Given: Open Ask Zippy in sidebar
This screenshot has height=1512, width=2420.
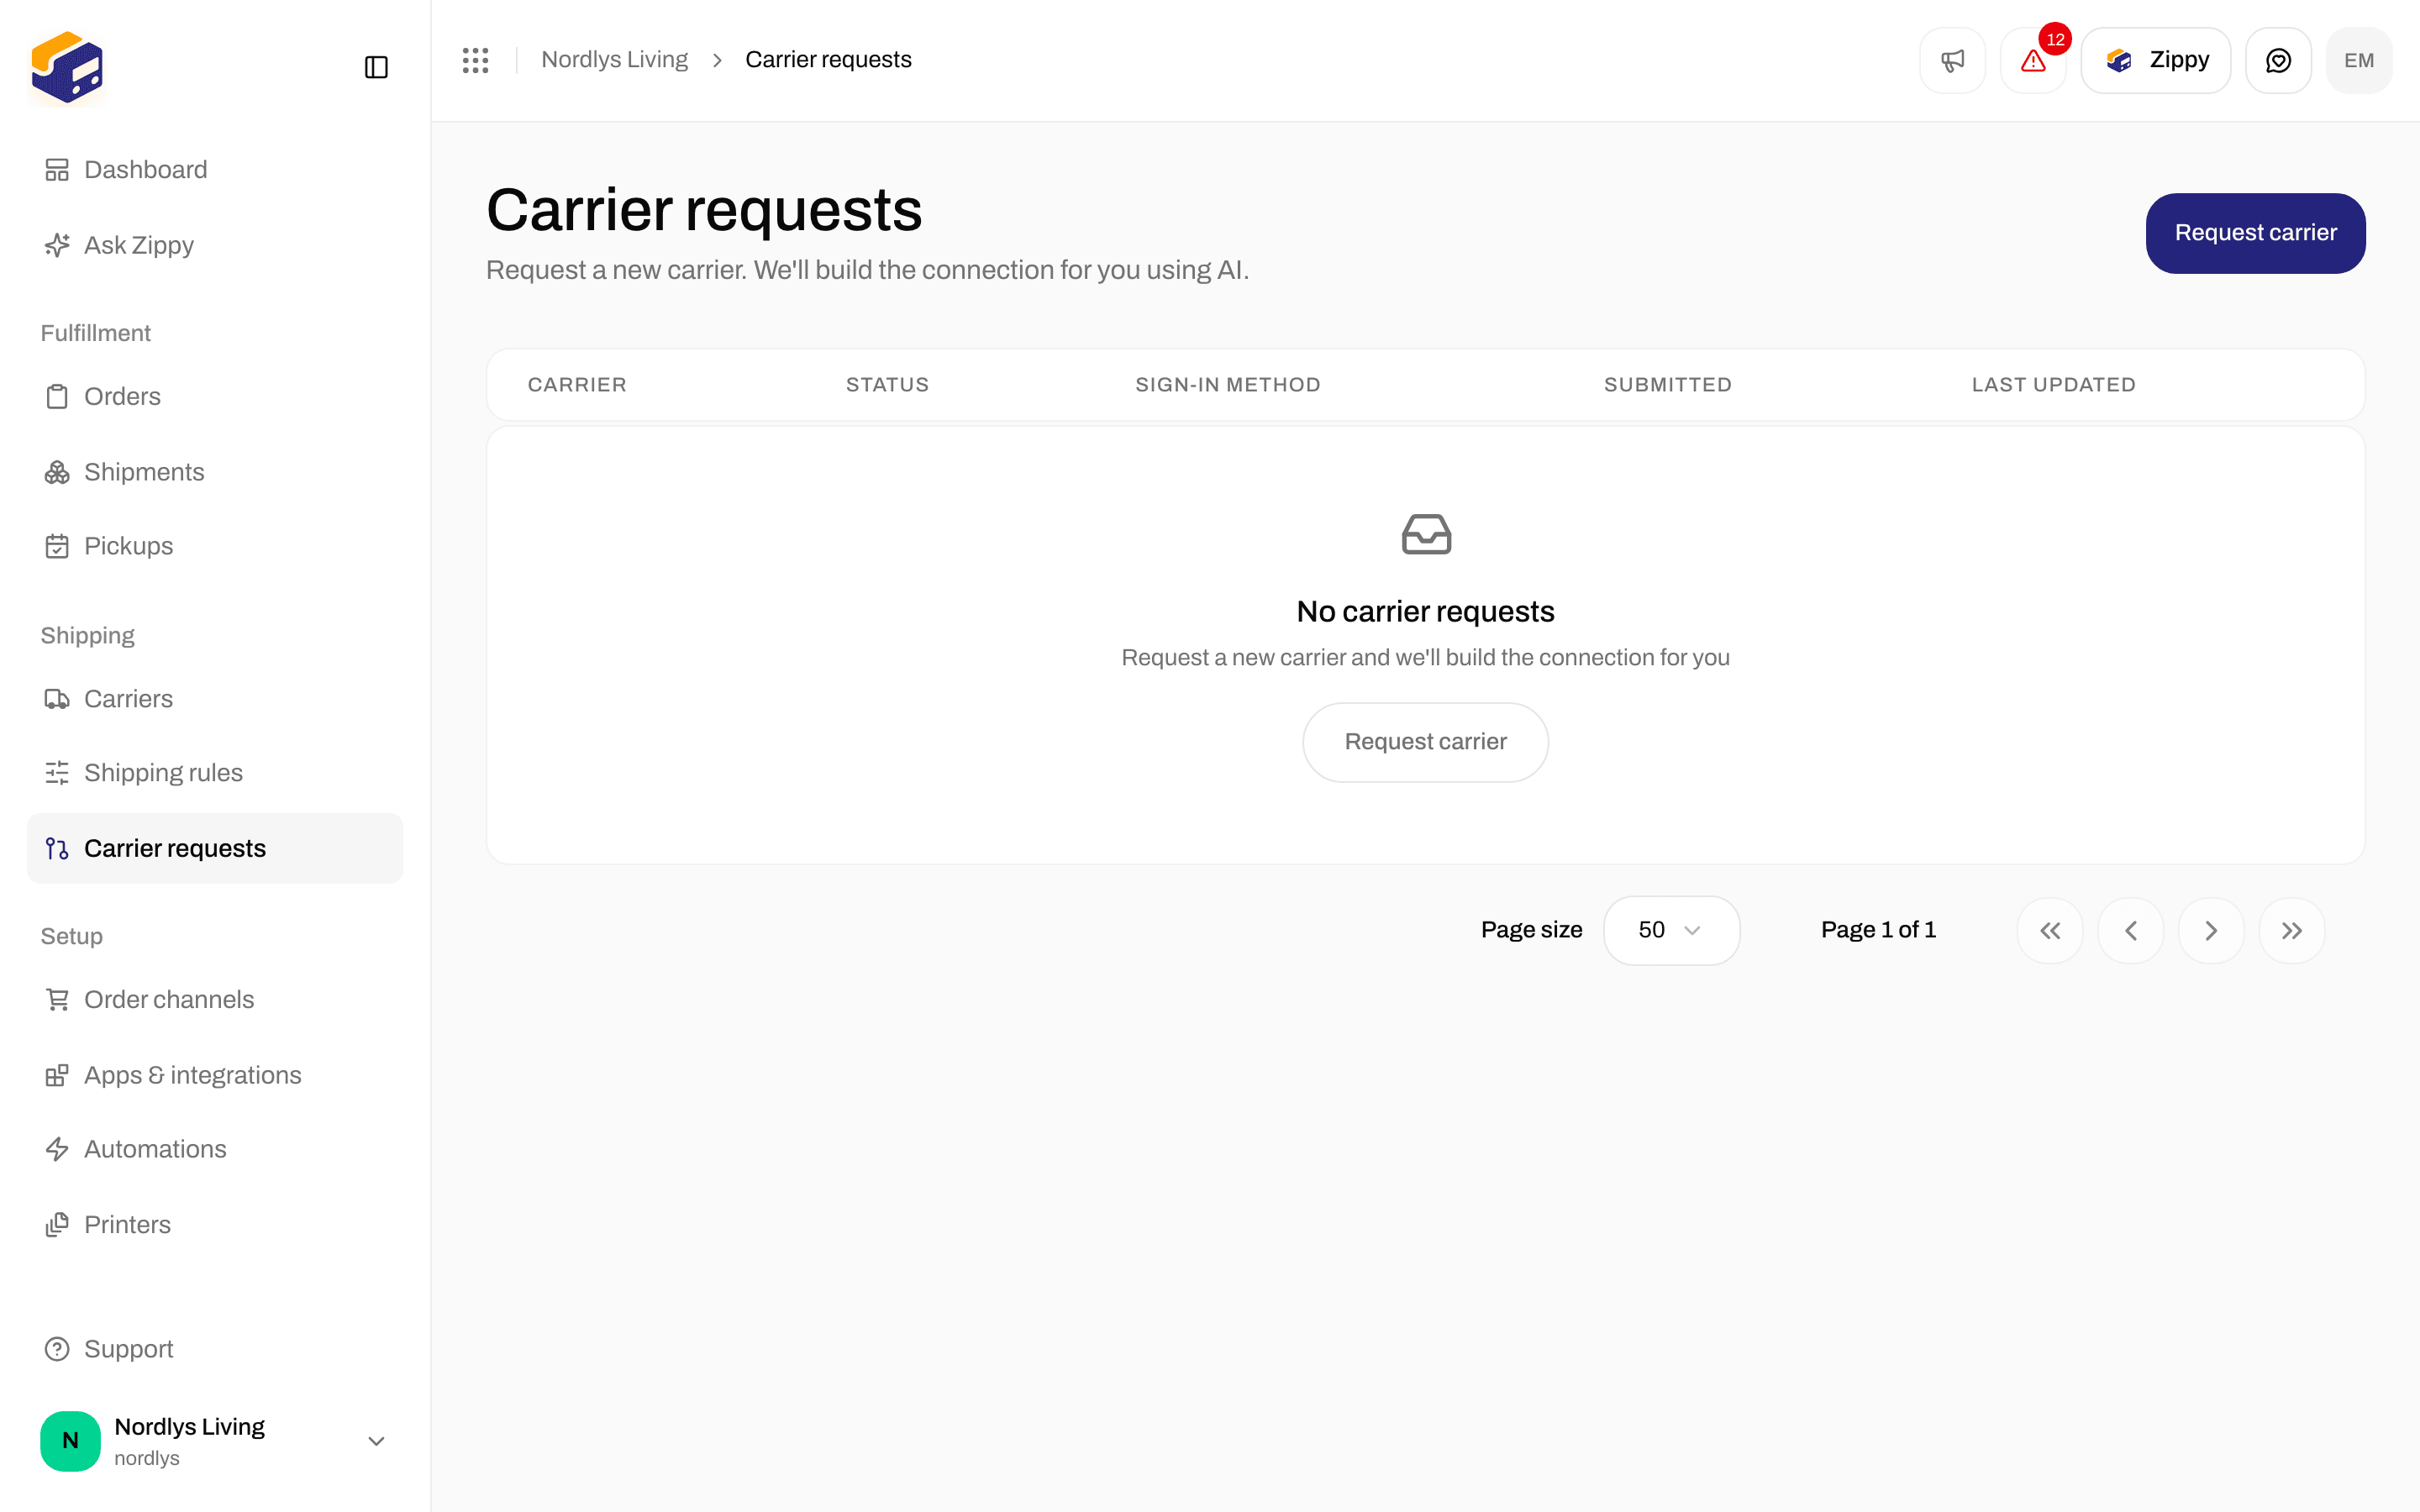Looking at the screenshot, I should 215,245.
